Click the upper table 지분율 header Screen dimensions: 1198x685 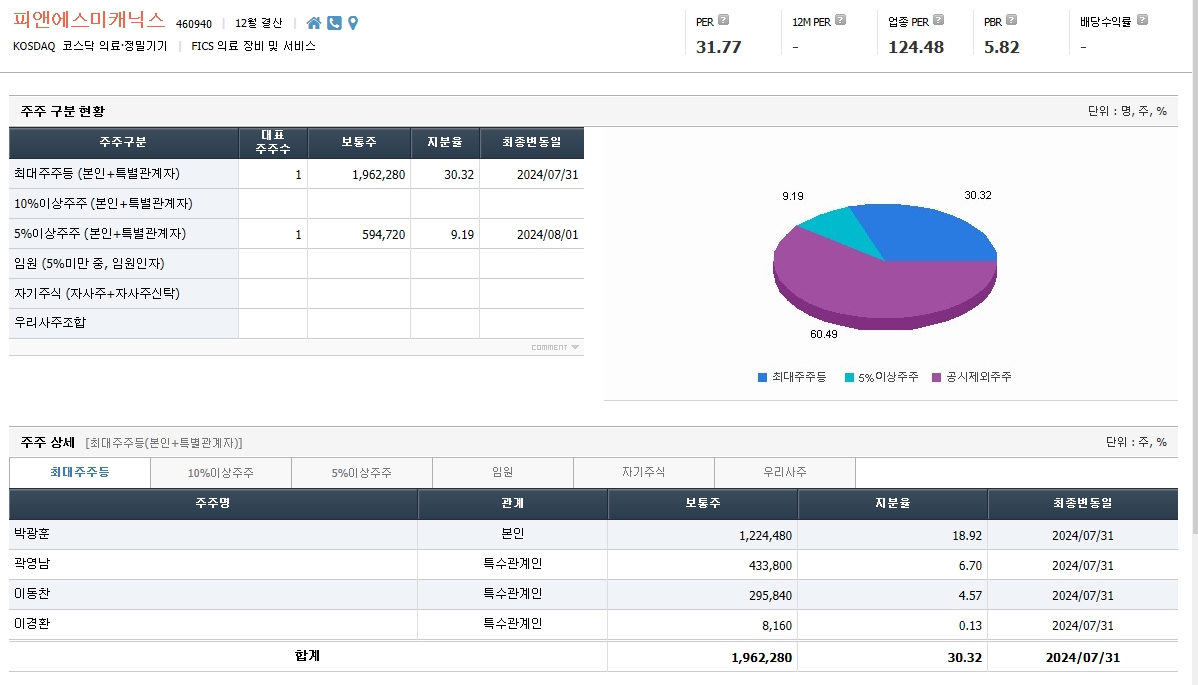pyautogui.click(x=445, y=143)
